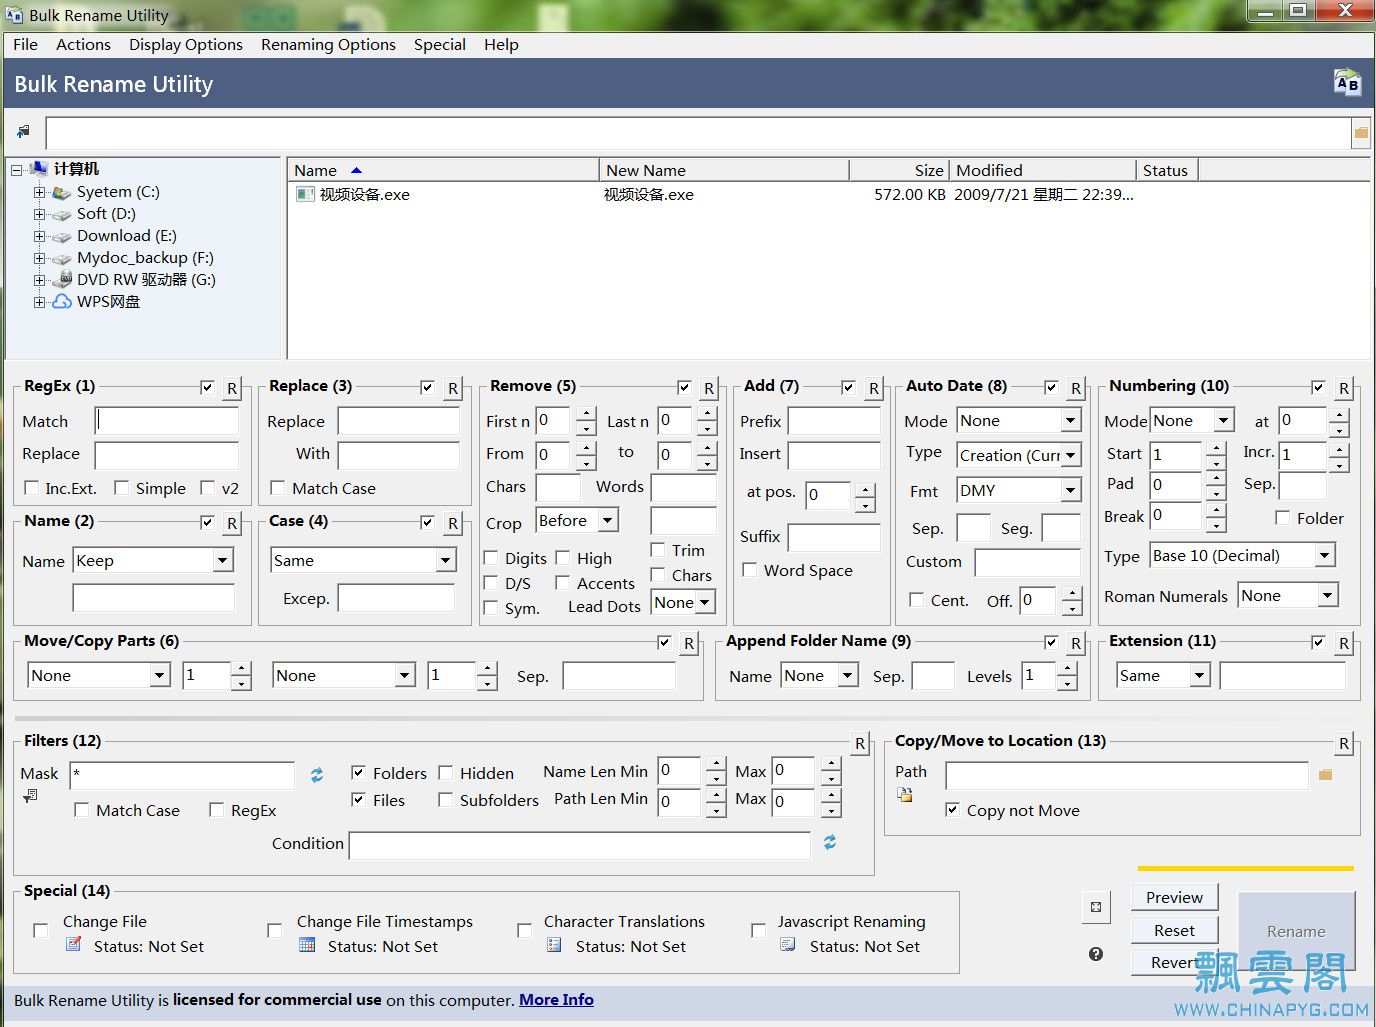The height and width of the screenshot is (1027, 1376).
Task: Open the Name Keep dropdown
Action: coord(223,561)
